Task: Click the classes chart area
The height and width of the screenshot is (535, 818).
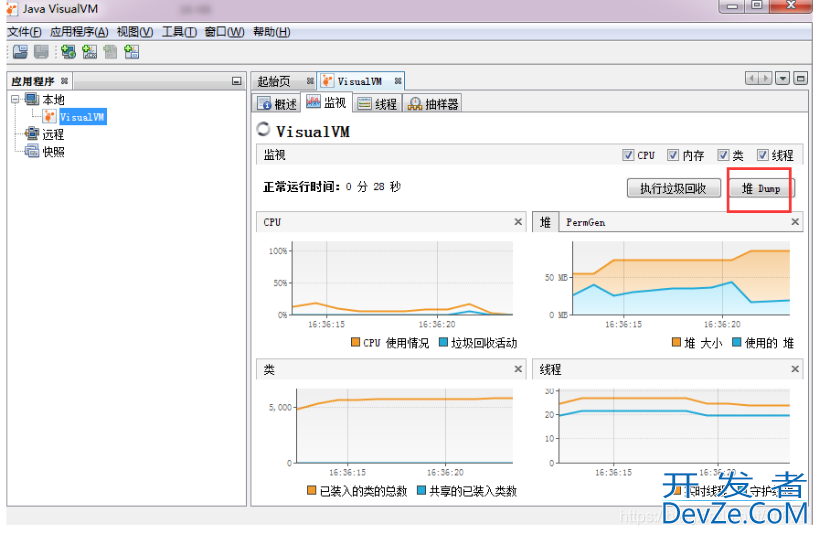Action: (x=404, y=425)
